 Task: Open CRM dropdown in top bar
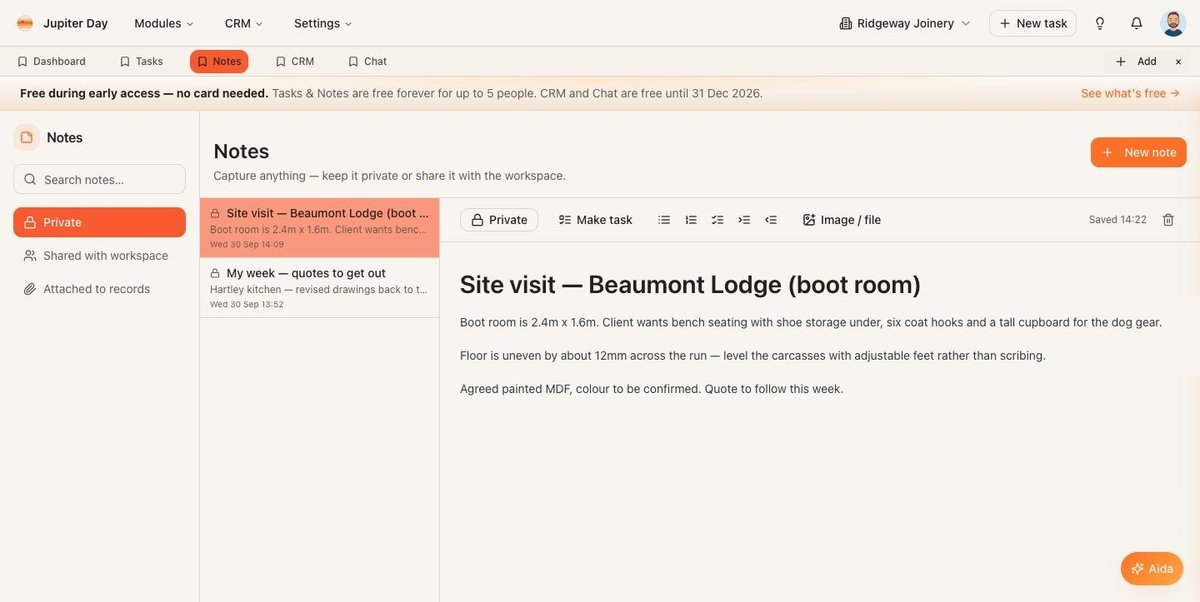tap(244, 23)
